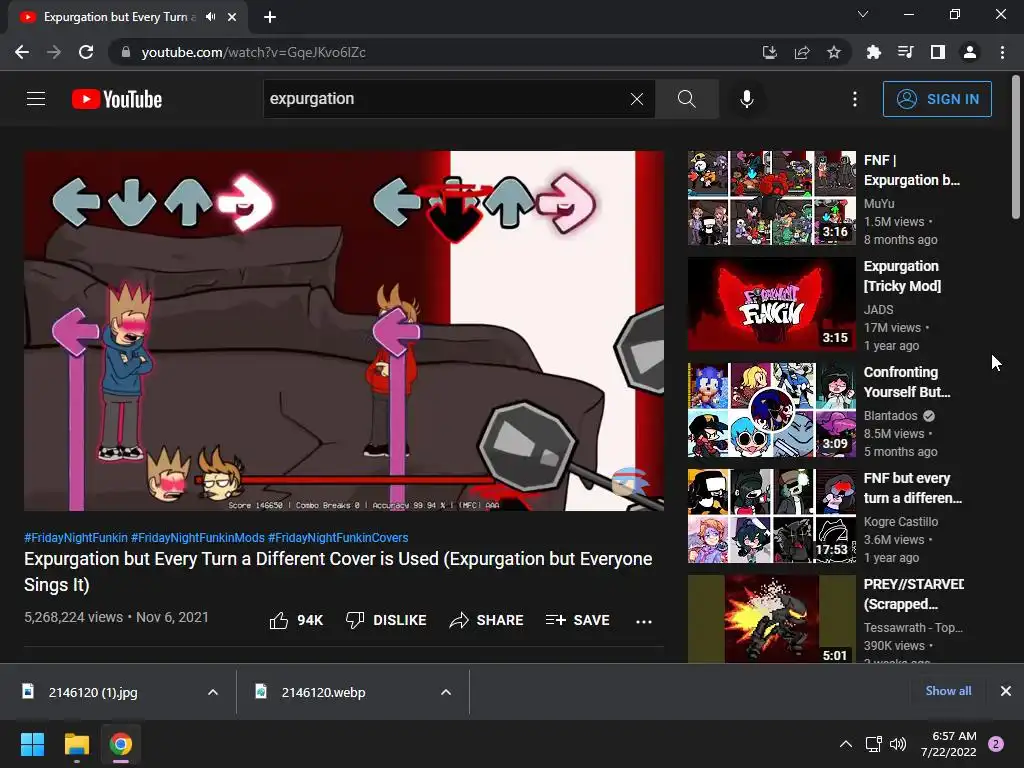Clear the search box with X icon
Image resolution: width=1024 pixels, height=768 pixels.
[x=637, y=99]
